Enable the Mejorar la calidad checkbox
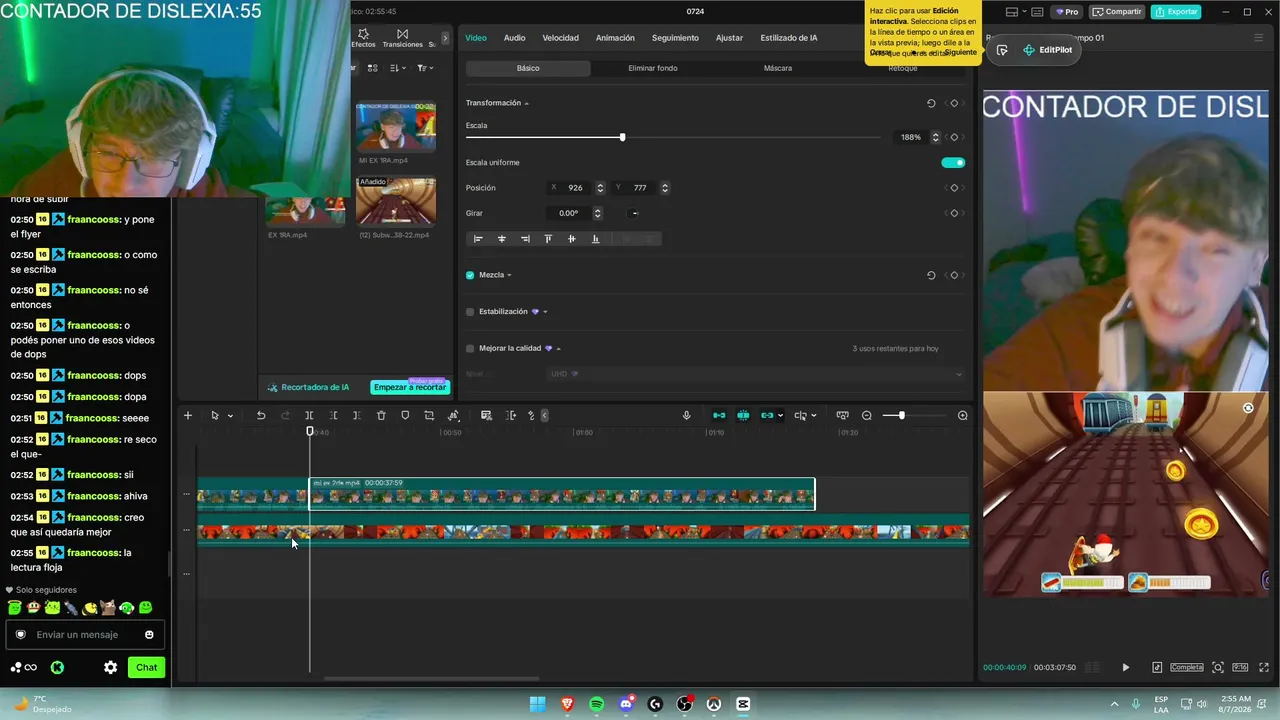The height and width of the screenshot is (720, 1280). [470, 348]
